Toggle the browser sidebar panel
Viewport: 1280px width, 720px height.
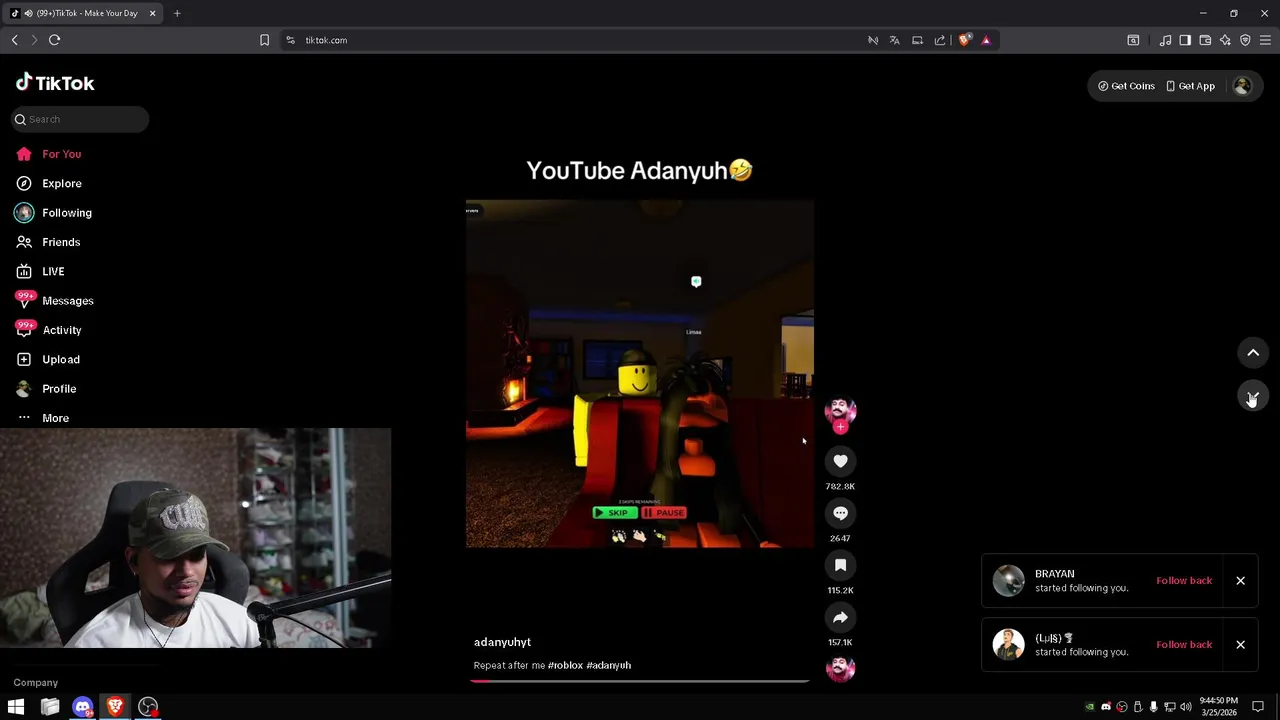point(1185,40)
